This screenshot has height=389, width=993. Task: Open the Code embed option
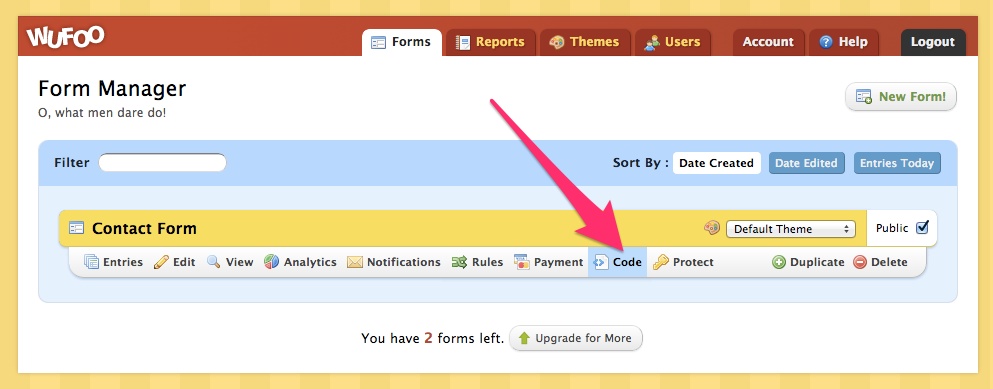[x=617, y=262]
